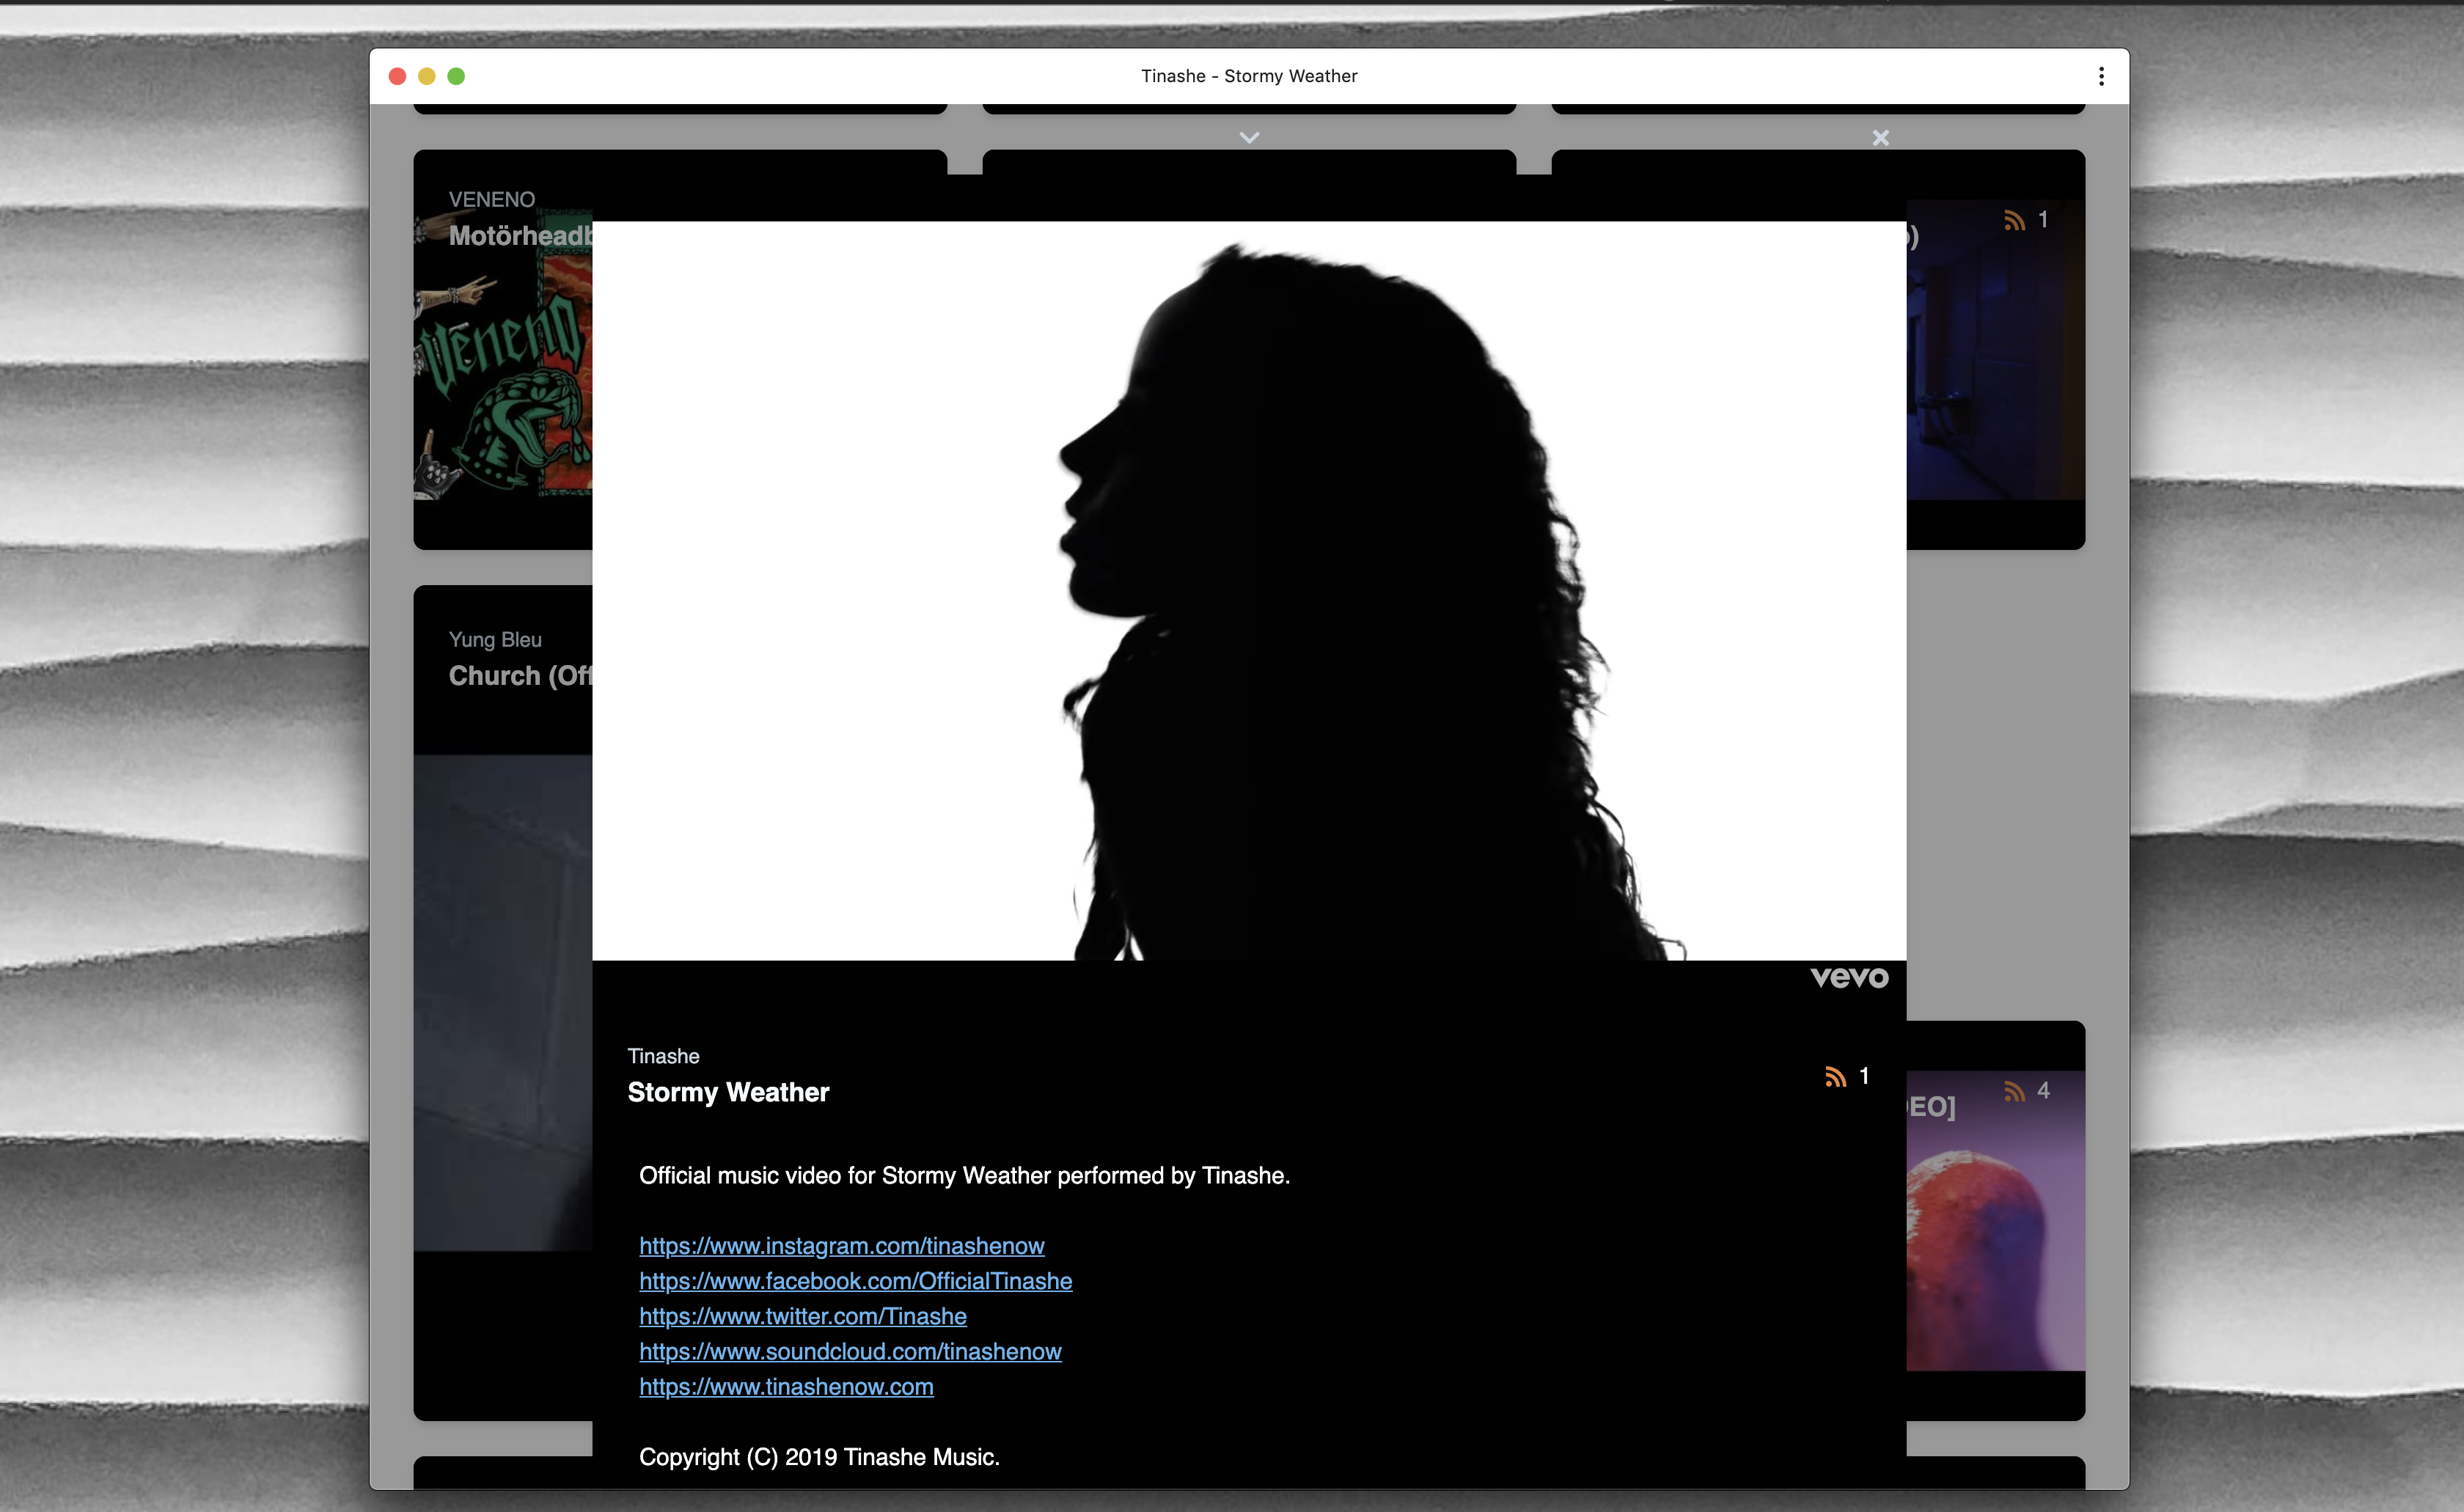Open the tinashenow SoundCloud link
Image resolution: width=2464 pixels, height=1512 pixels.
click(x=850, y=1351)
